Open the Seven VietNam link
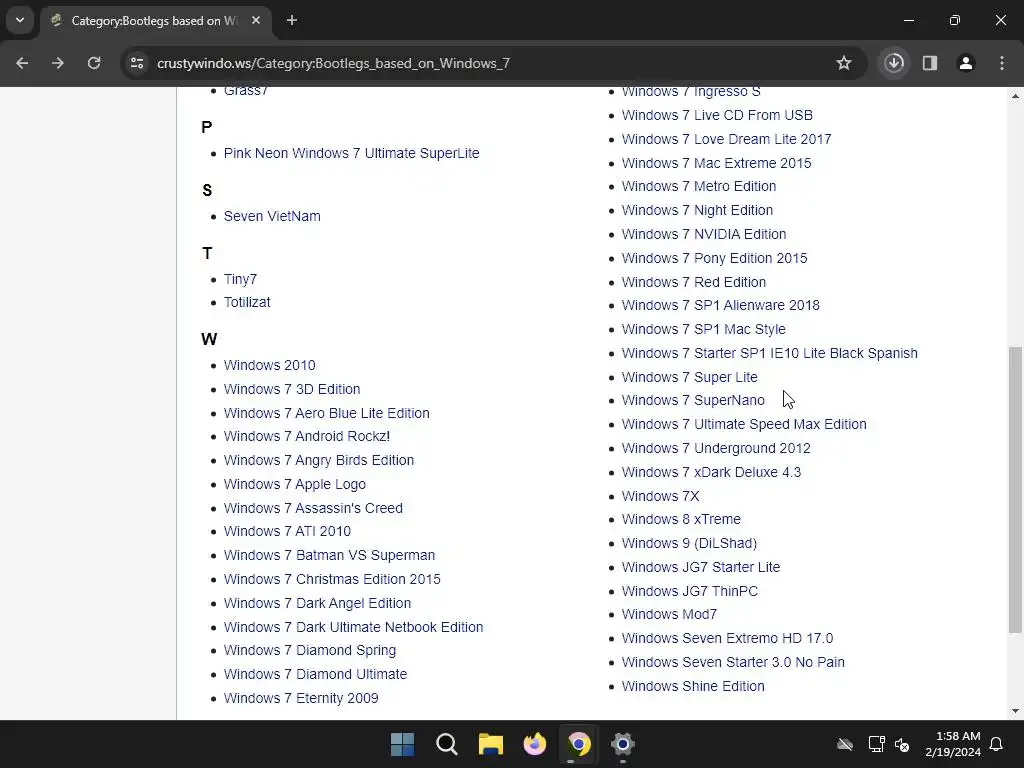This screenshot has height=768, width=1024. coord(272,216)
